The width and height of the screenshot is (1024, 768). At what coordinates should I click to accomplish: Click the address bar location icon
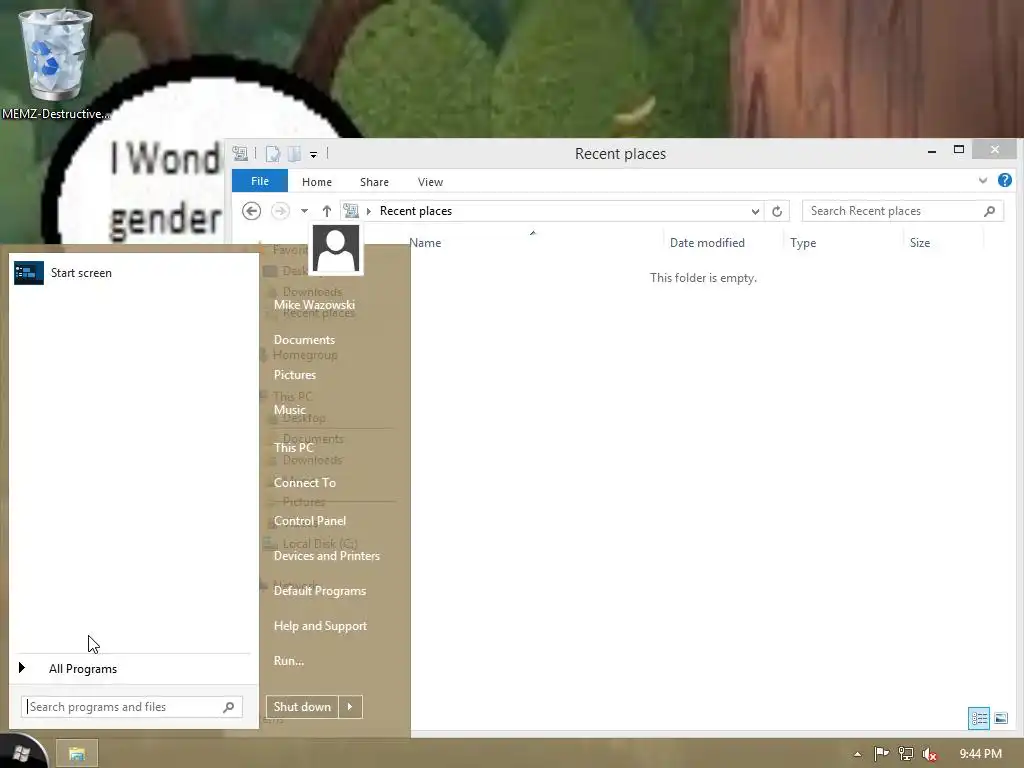coord(351,211)
